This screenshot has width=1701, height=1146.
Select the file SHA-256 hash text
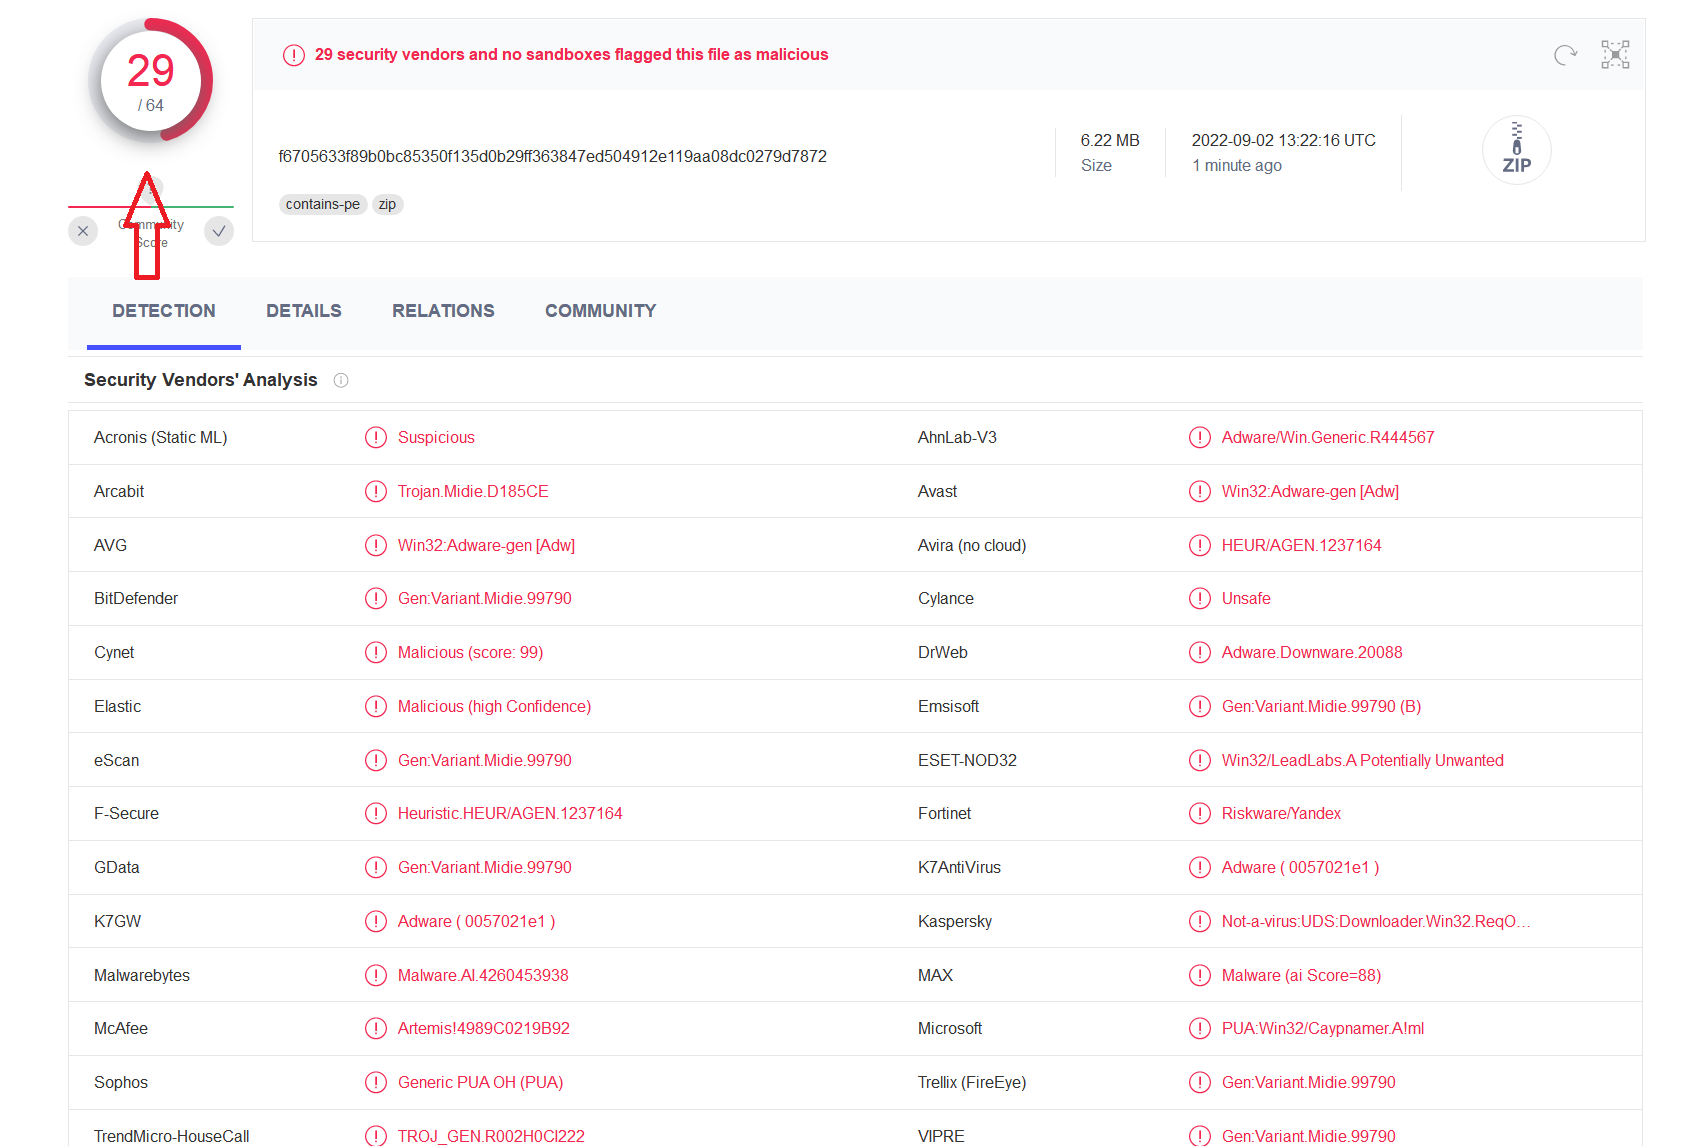pyautogui.click(x=552, y=156)
